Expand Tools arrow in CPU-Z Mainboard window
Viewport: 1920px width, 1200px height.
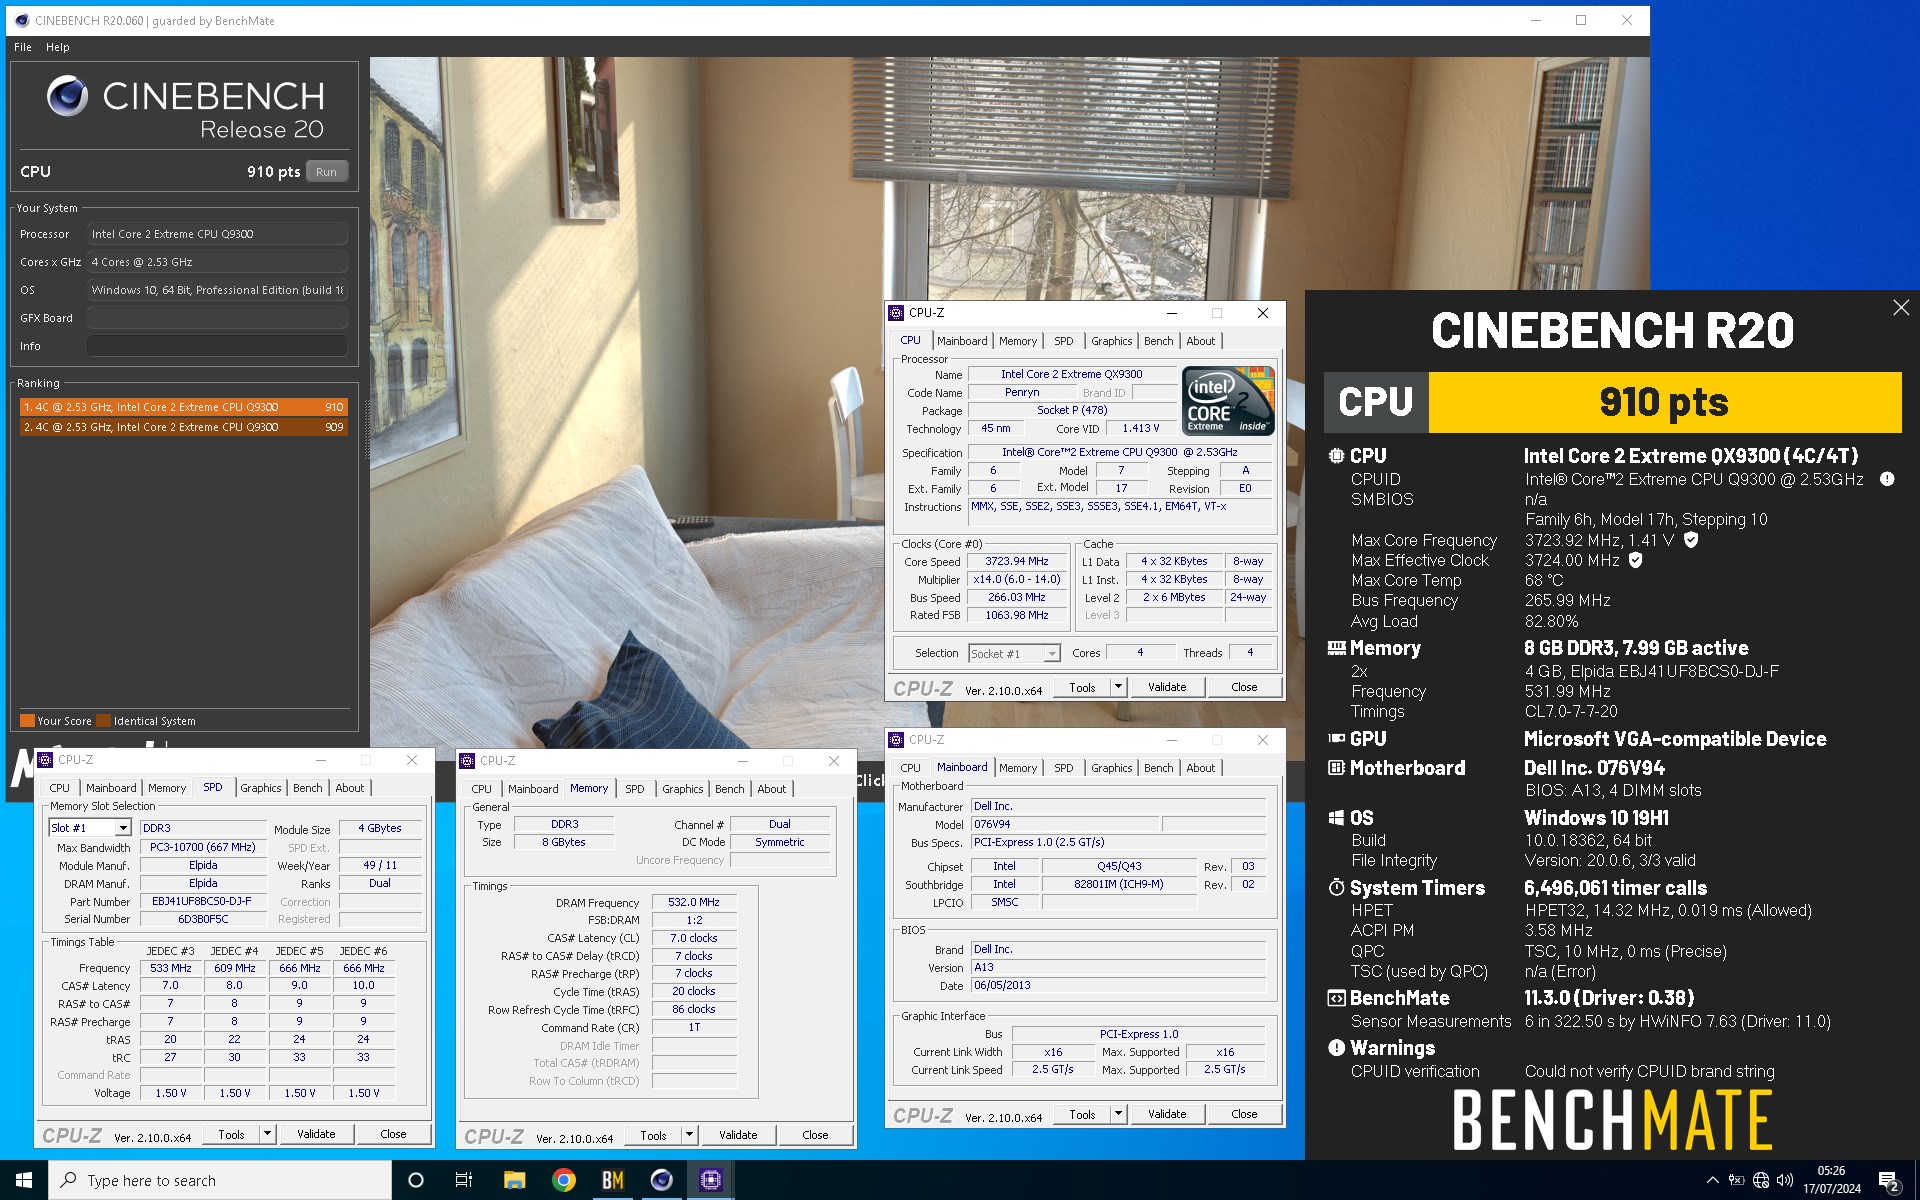coord(1119,1114)
